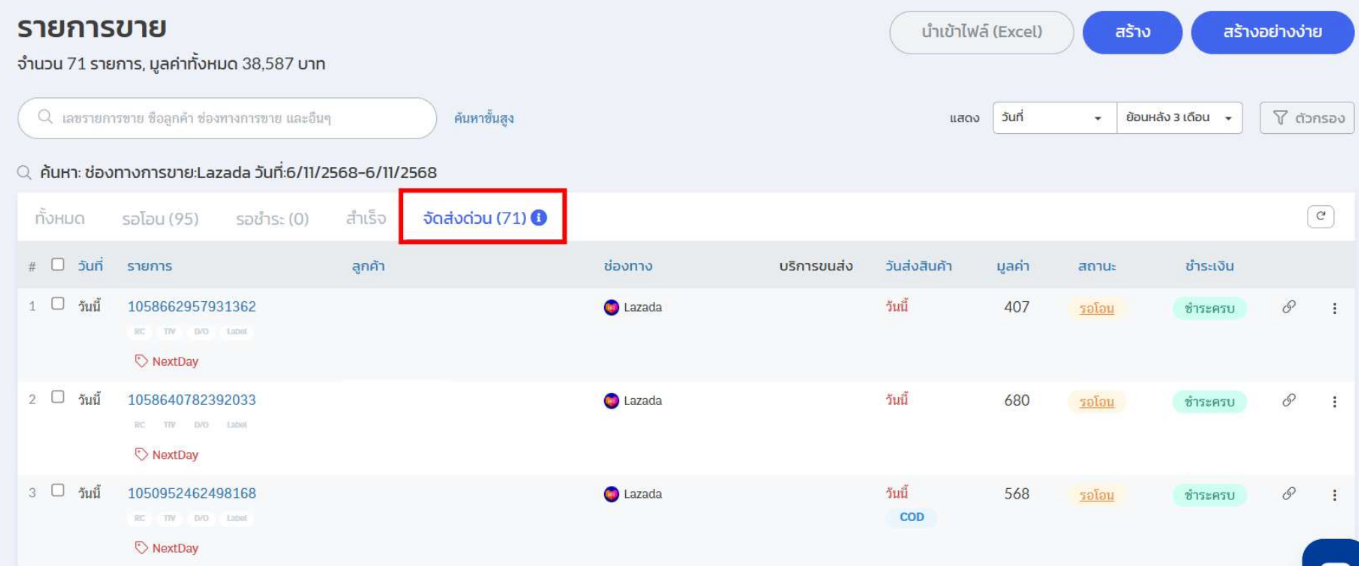Switch to the รอโอน (95) tab
Screen dimensions: 1359x566
tap(160, 218)
